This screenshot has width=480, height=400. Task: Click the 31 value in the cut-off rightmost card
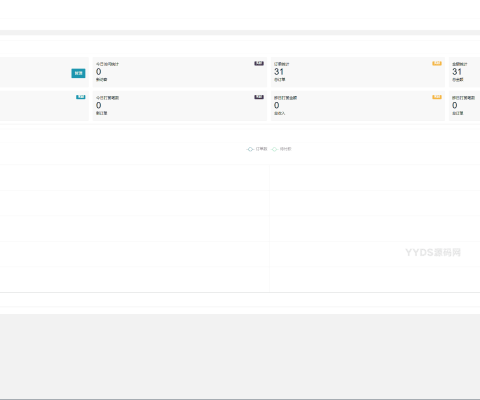tap(457, 72)
